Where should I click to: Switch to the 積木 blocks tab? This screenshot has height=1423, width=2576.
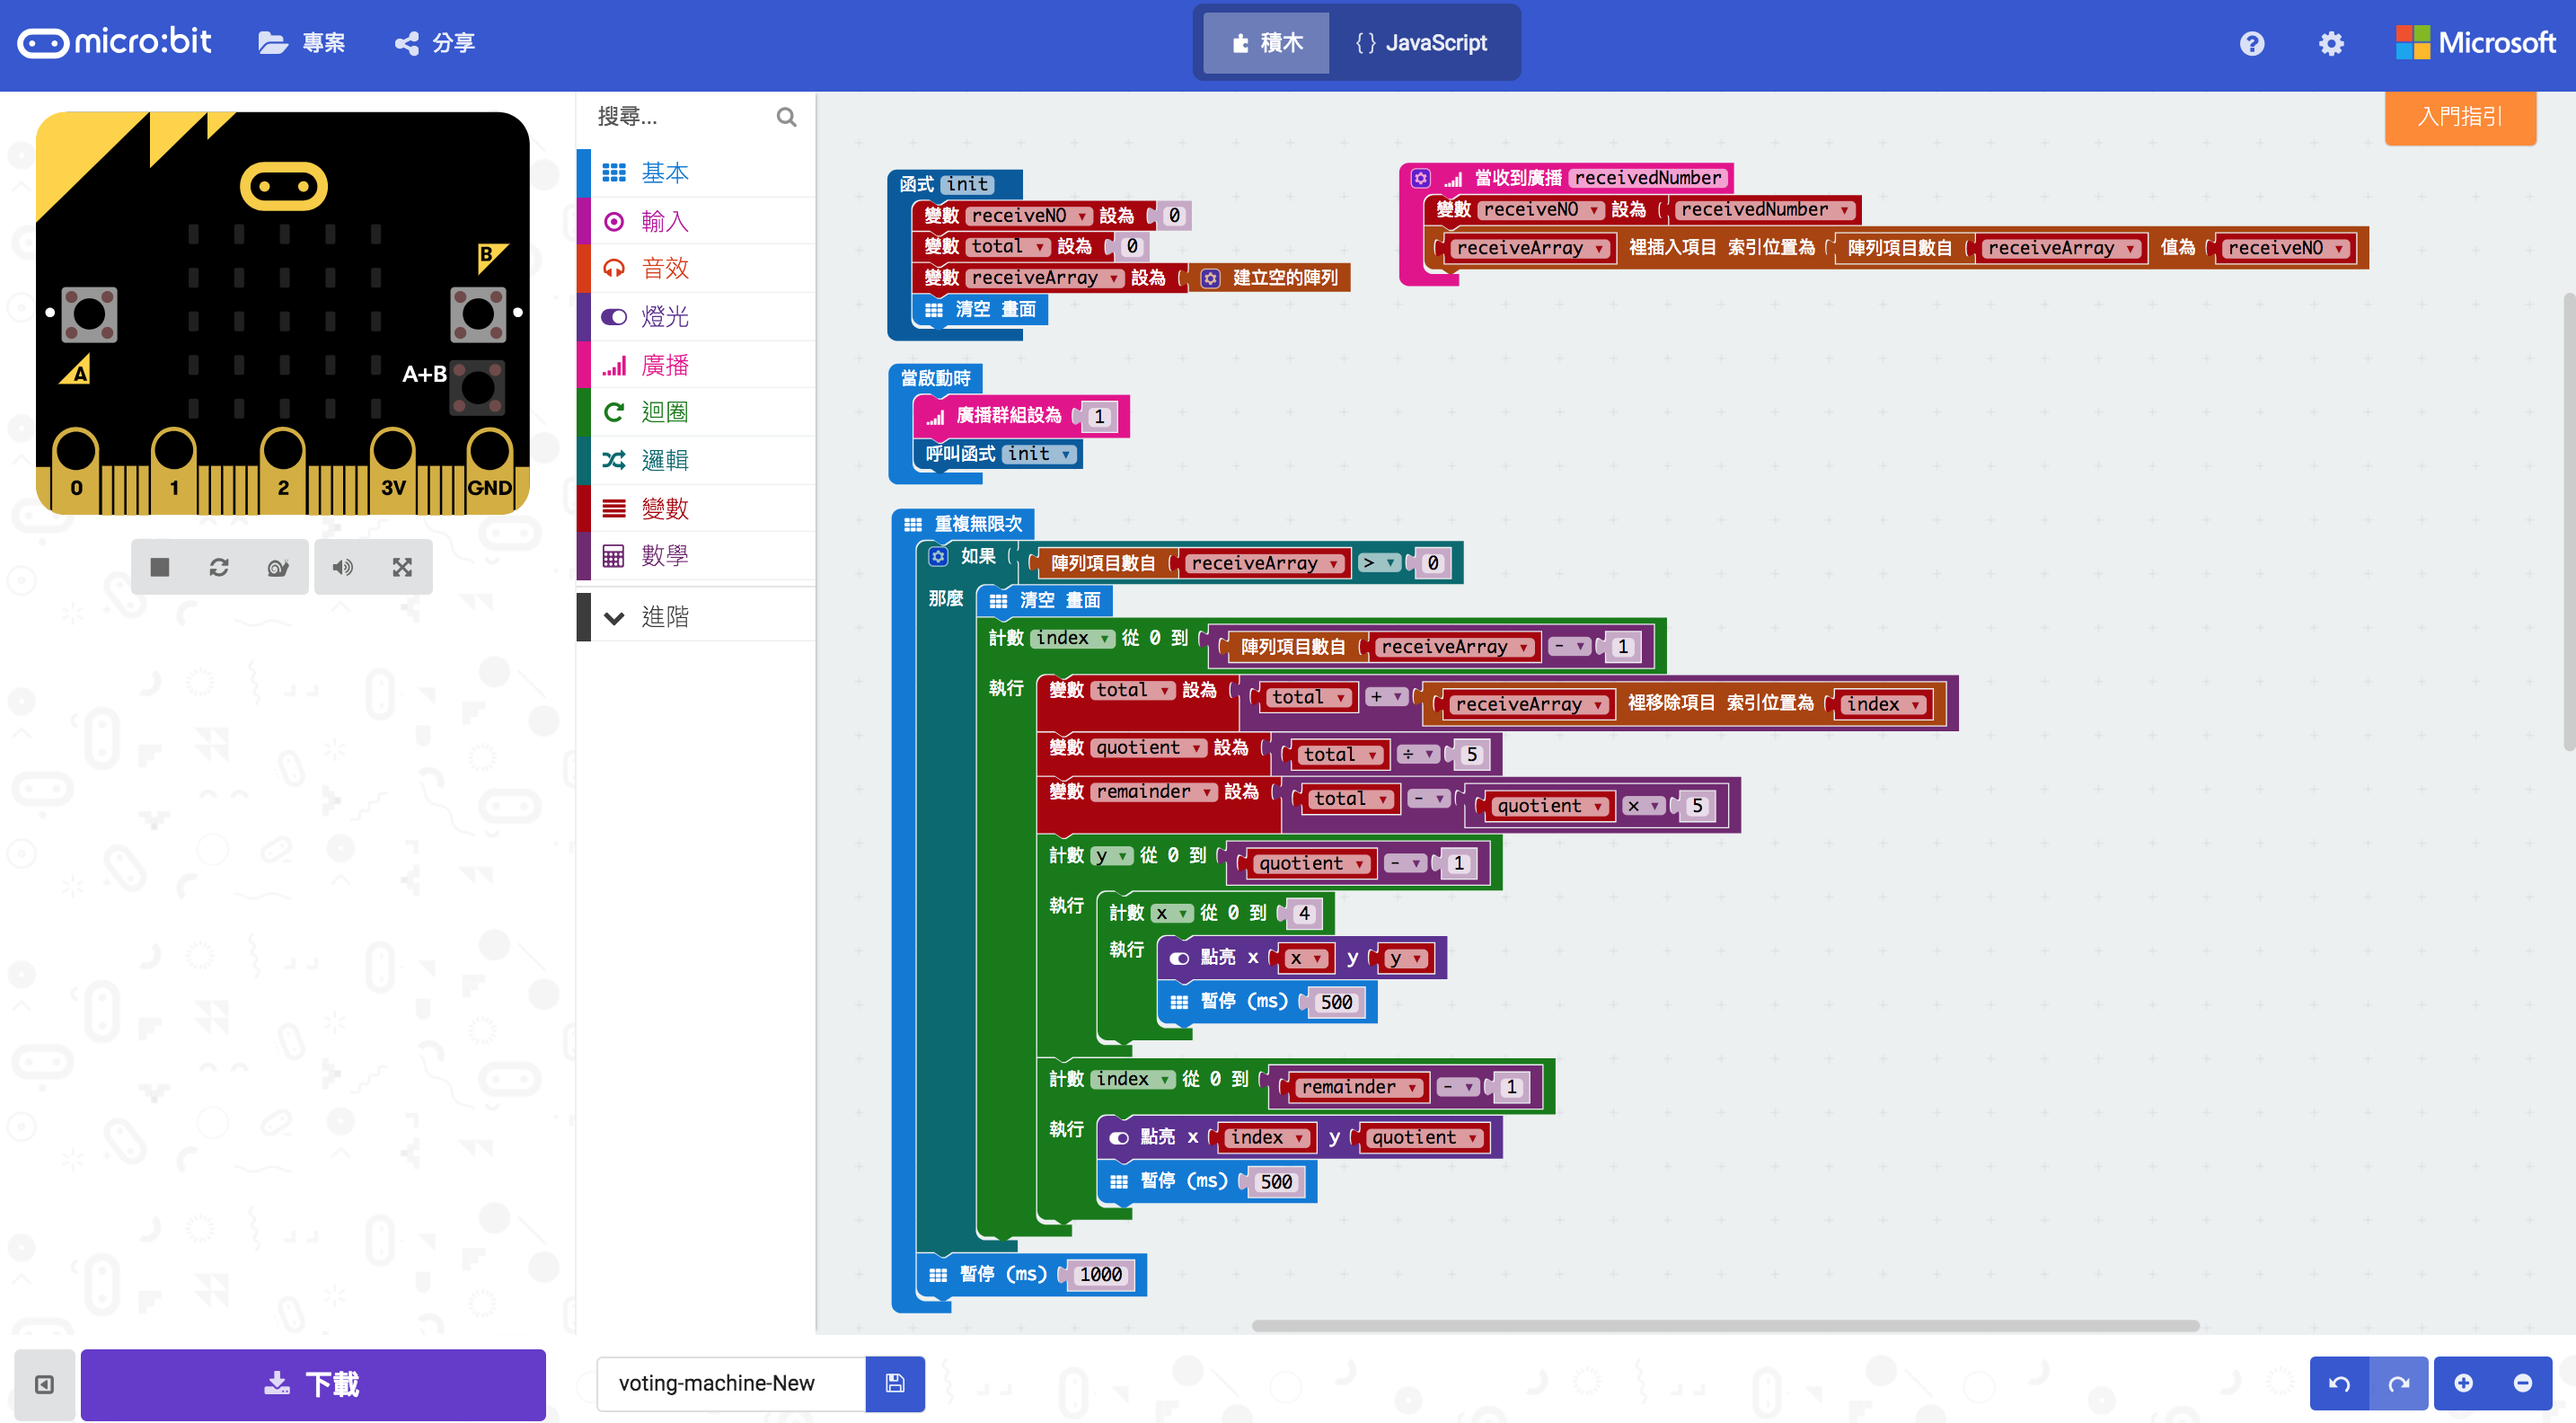click(1266, 43)
